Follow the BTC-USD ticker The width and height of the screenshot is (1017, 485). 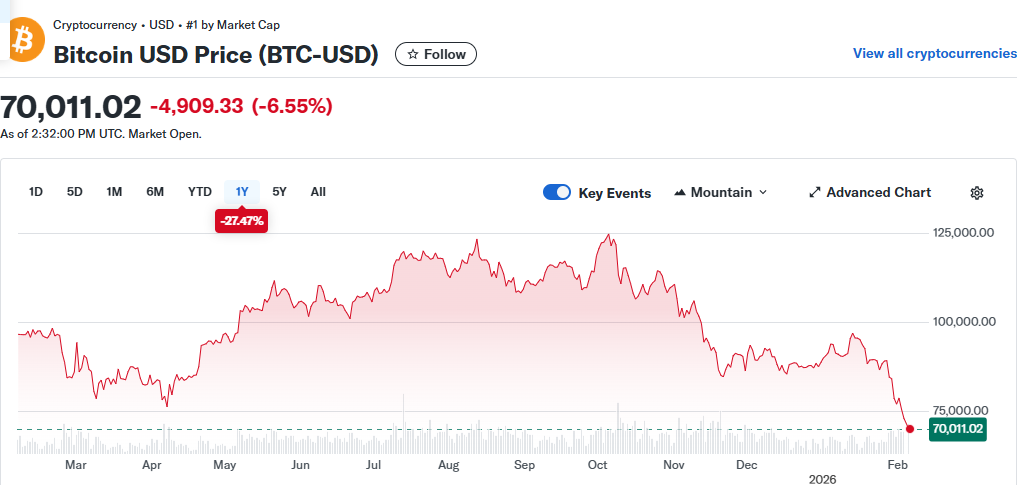pos(436,55)
